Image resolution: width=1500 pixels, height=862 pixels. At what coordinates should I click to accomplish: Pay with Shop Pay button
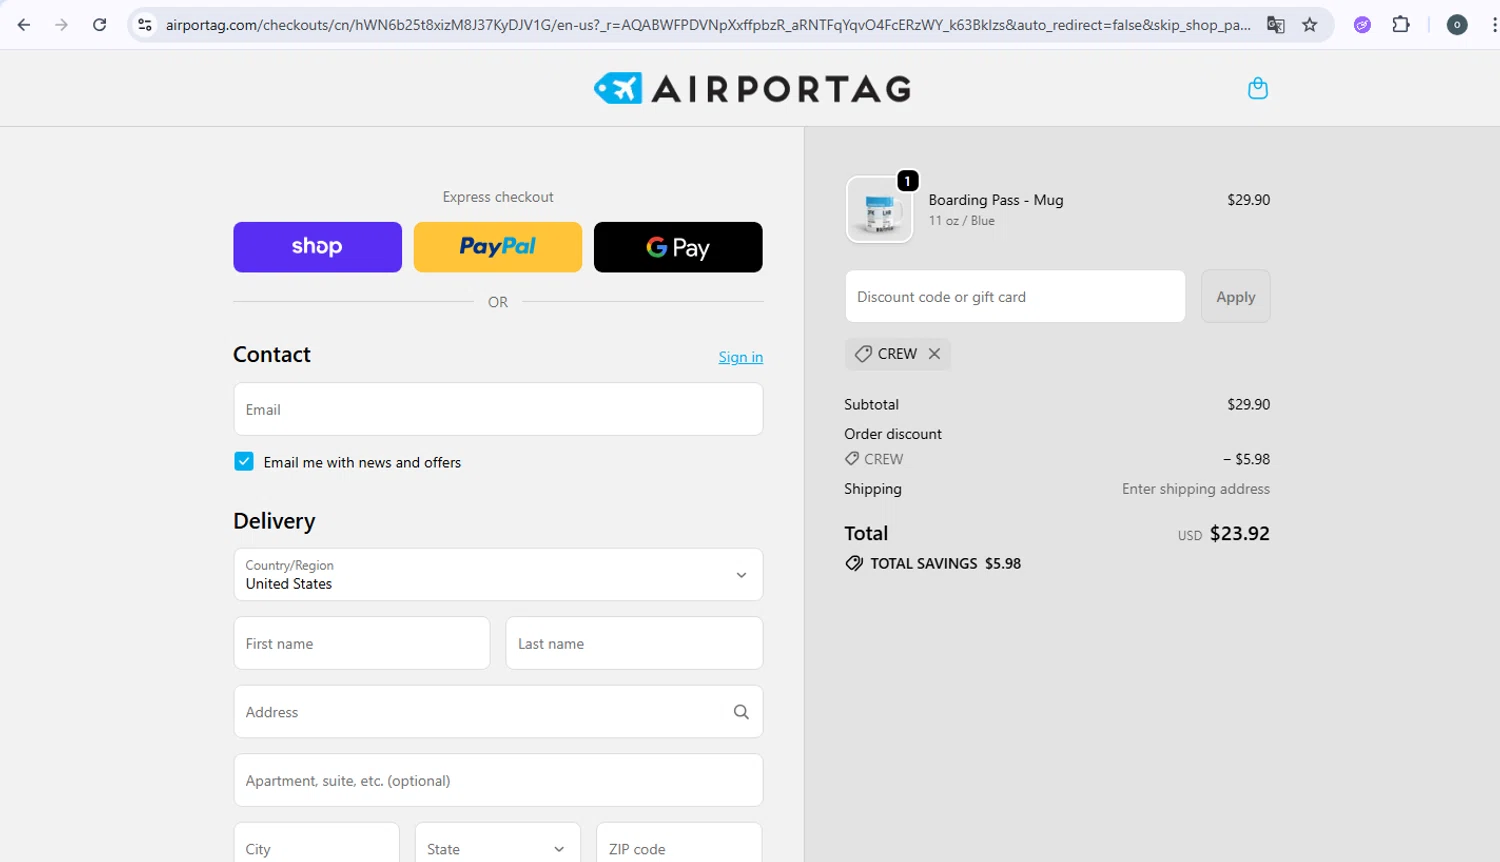tap(317, 247)
